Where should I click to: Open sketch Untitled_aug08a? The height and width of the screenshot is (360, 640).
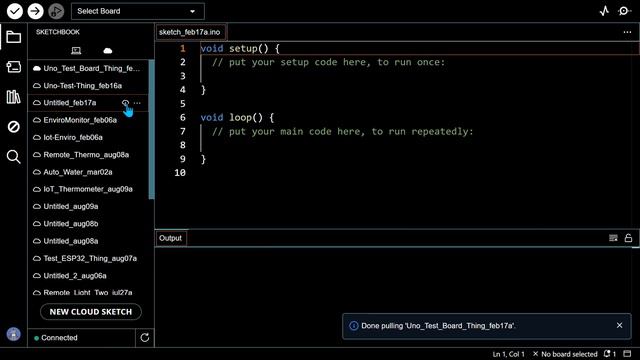71,241
